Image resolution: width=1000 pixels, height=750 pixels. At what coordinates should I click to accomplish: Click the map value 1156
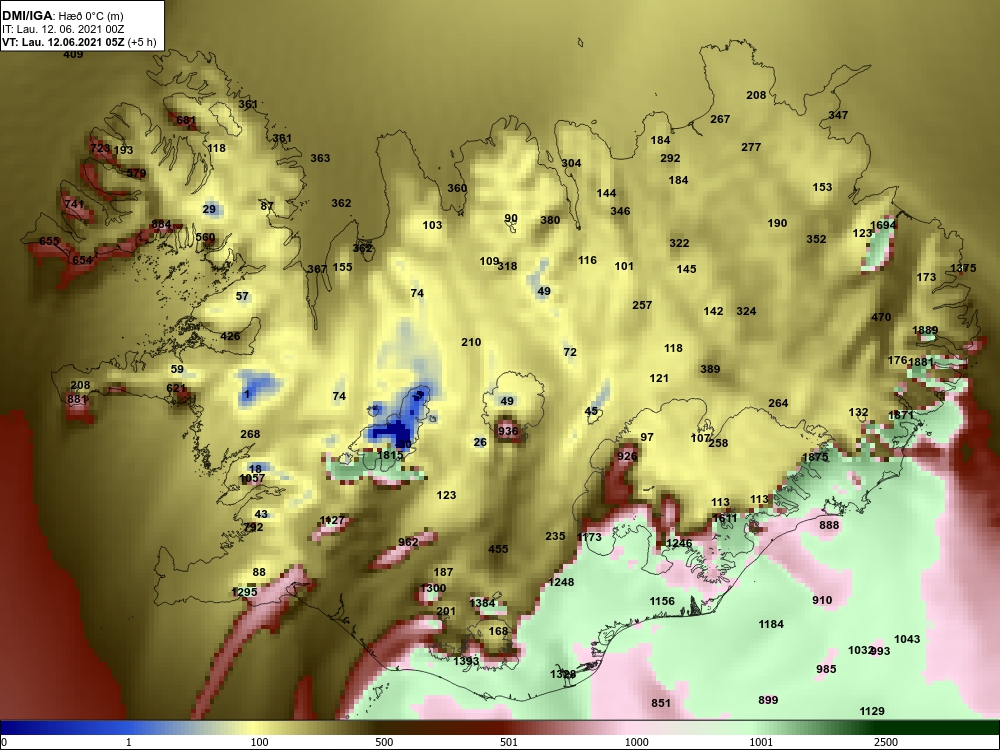point(663,601)
